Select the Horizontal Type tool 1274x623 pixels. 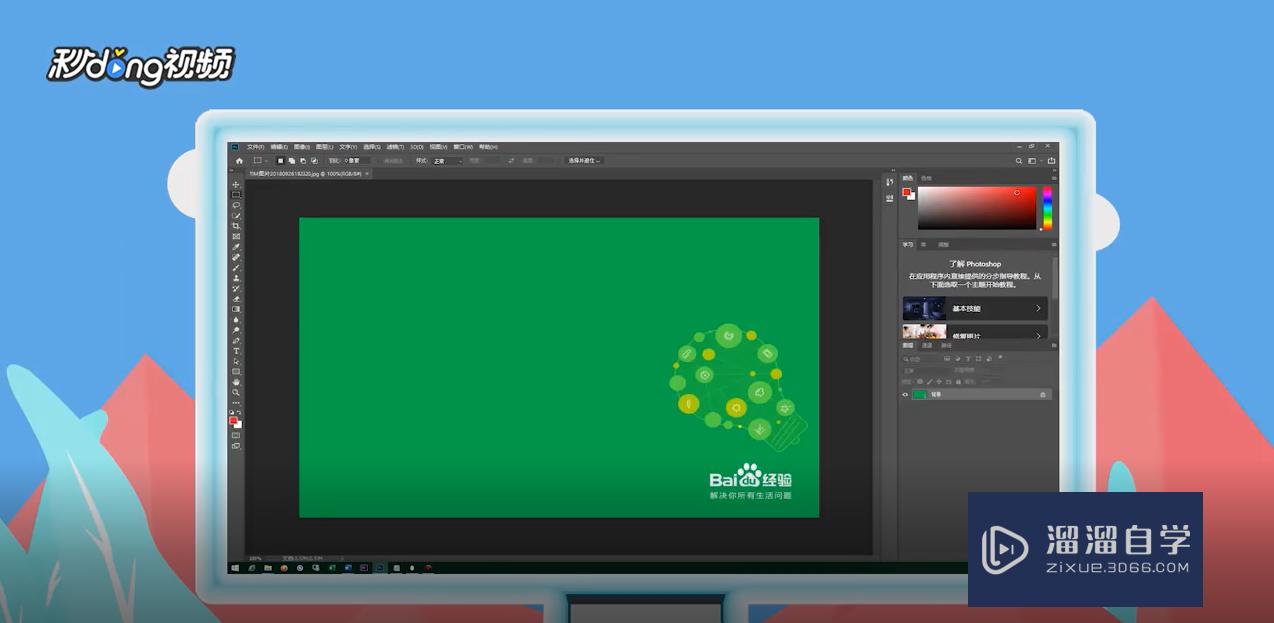(x=236, y=351)
